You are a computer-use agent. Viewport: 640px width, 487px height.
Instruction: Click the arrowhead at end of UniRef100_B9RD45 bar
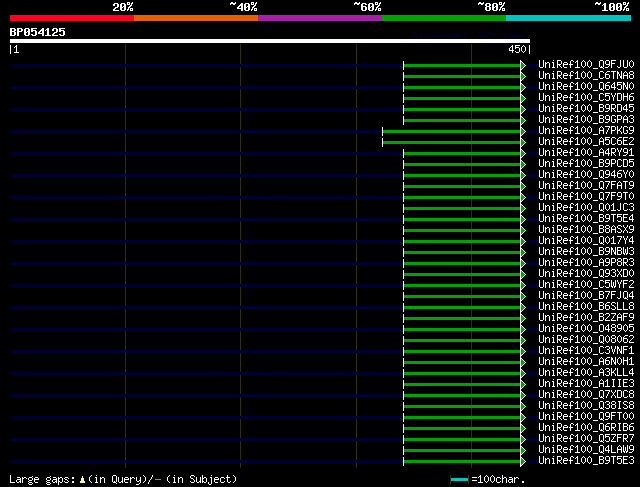click(x=523, y=109)
